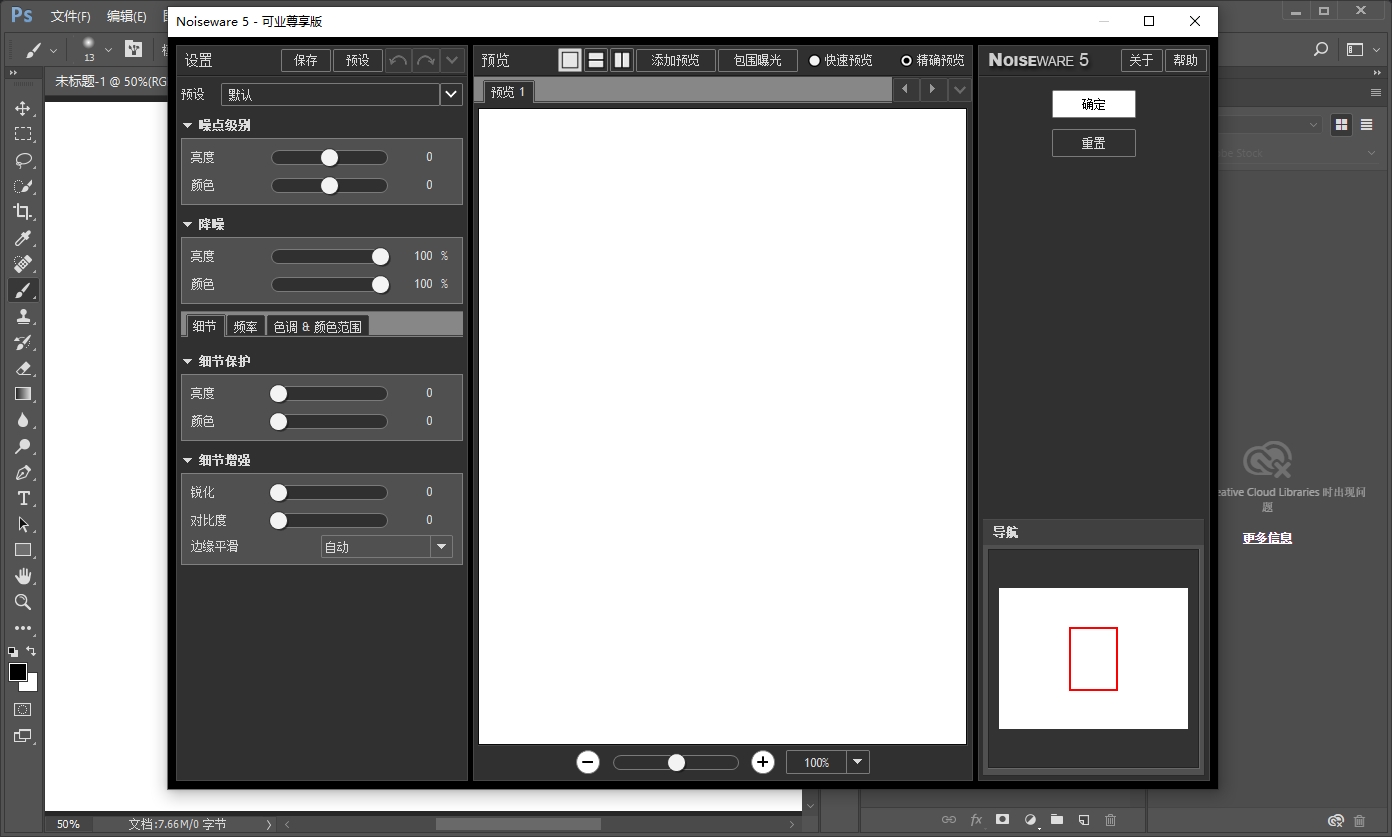Select the Rectangle shape tool
The height and width of the screenshot is (837, 1392).
[x=22, y=550]
